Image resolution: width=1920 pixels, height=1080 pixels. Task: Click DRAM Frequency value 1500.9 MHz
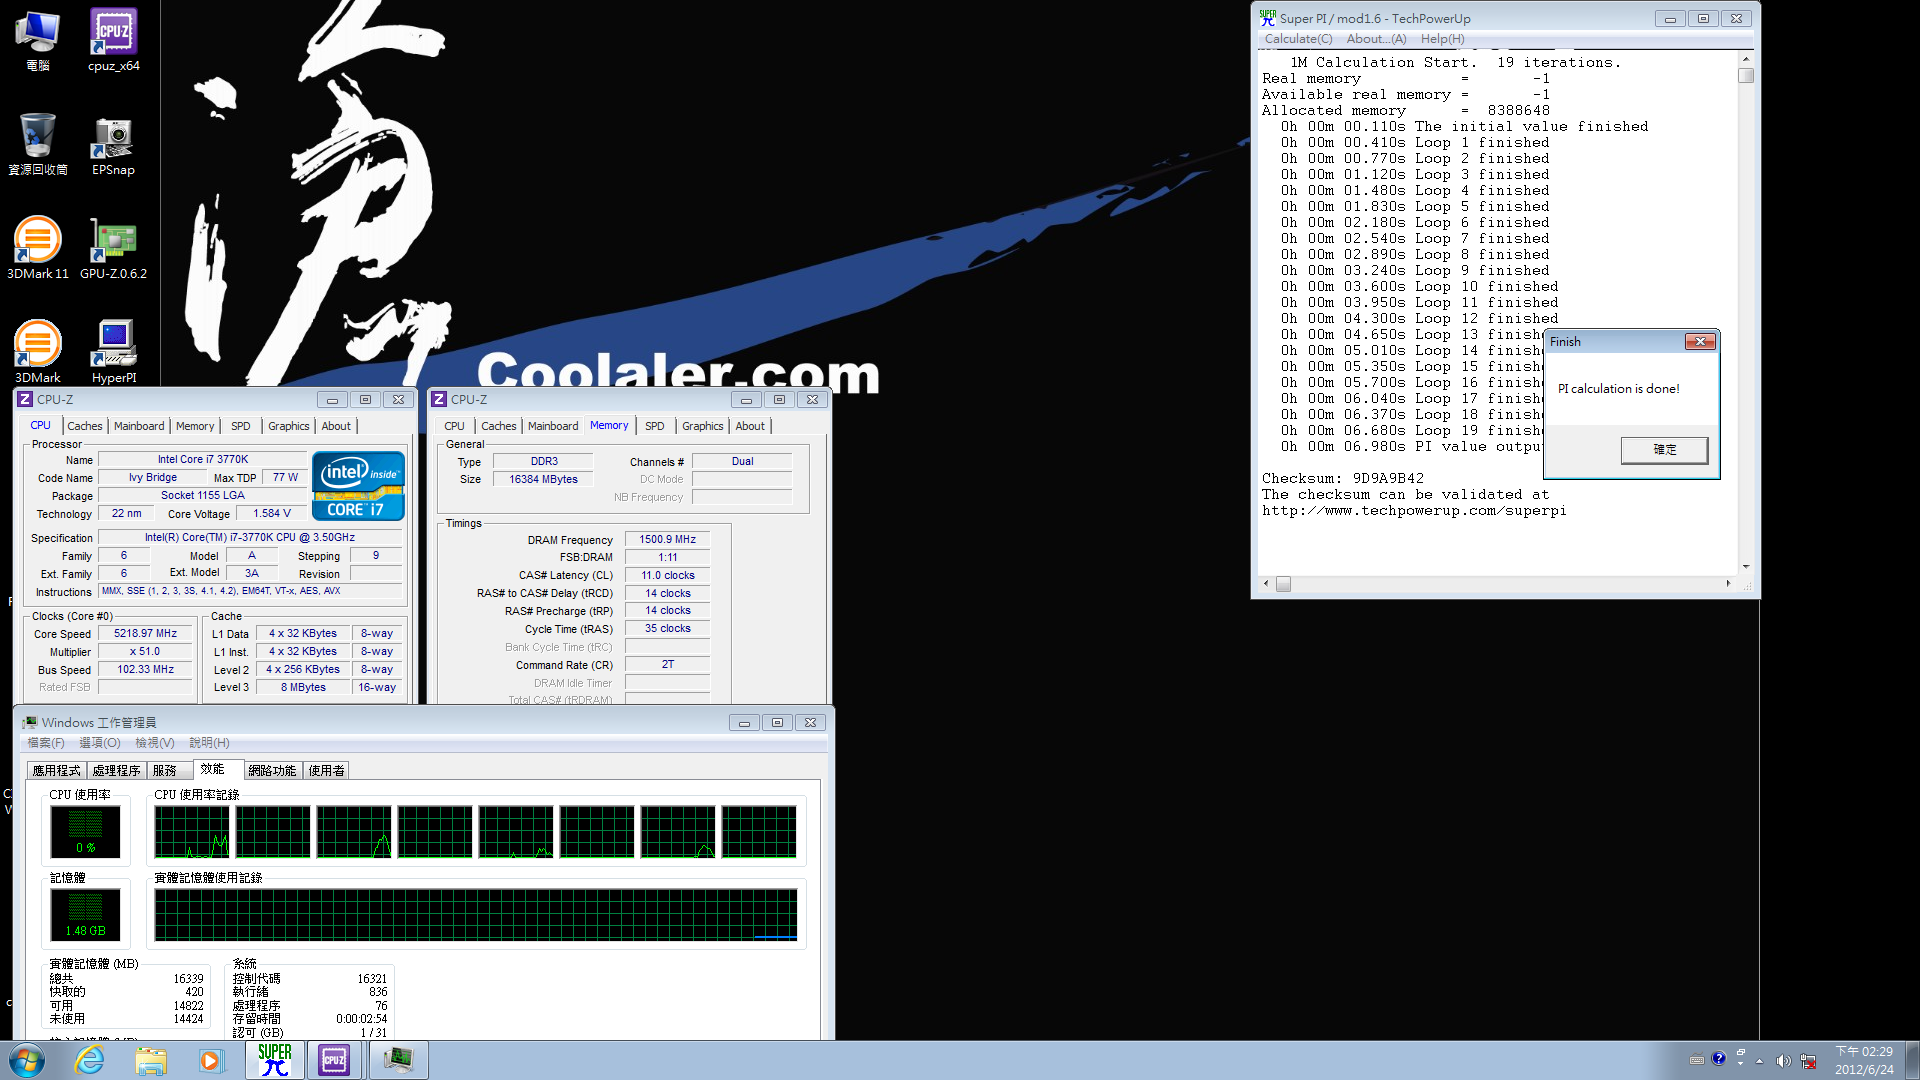[668, 540]
